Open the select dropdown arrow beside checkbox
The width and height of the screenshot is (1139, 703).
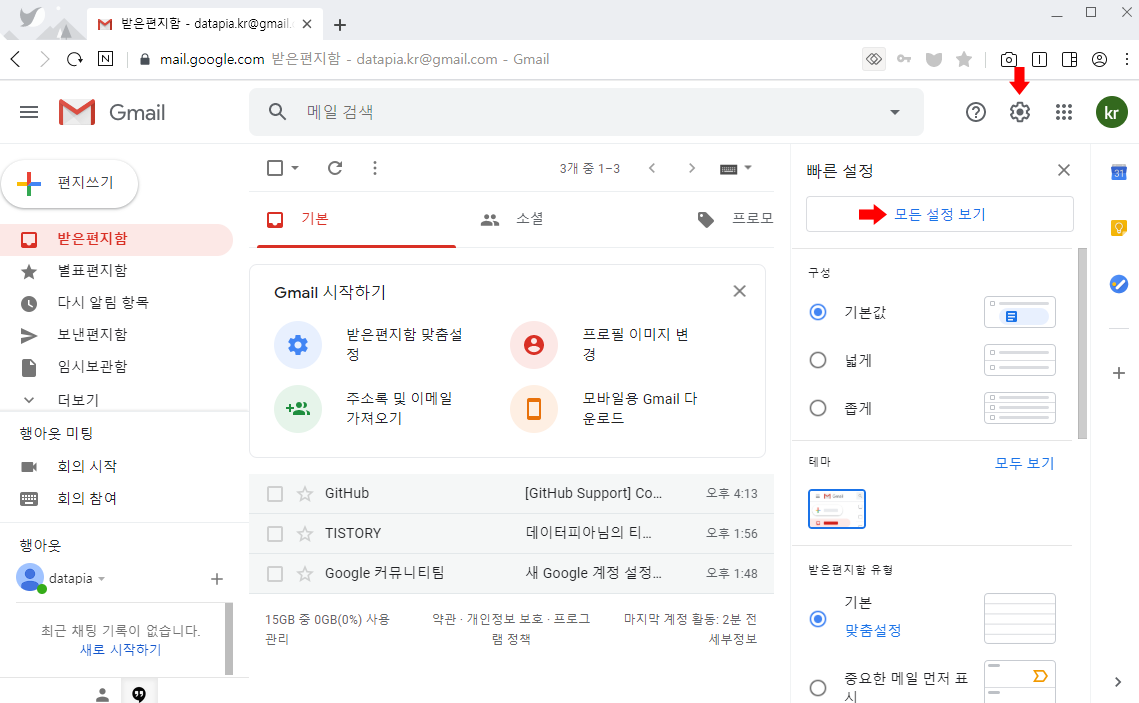click(295, 168)
